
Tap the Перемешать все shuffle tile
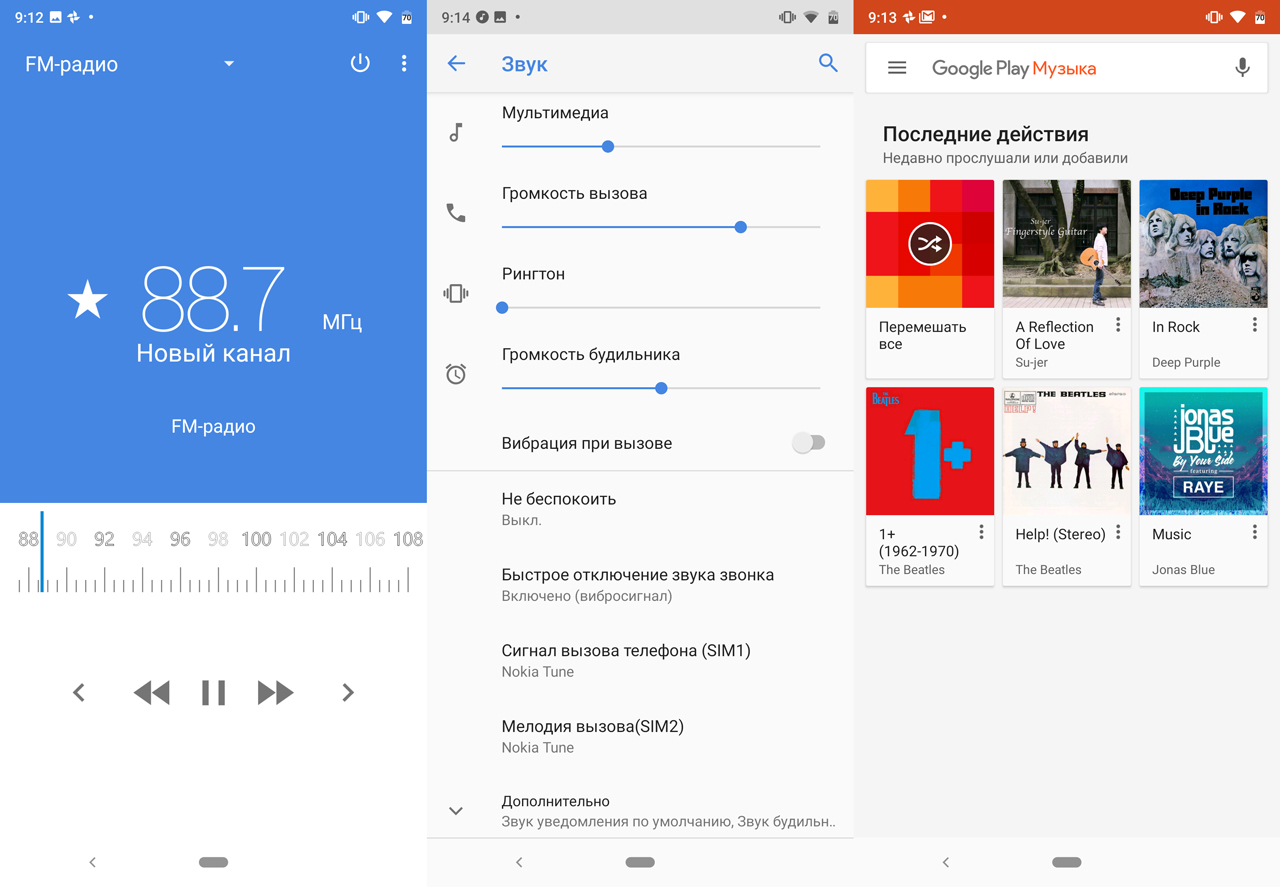pyautogui.click(x=930, y=278)
